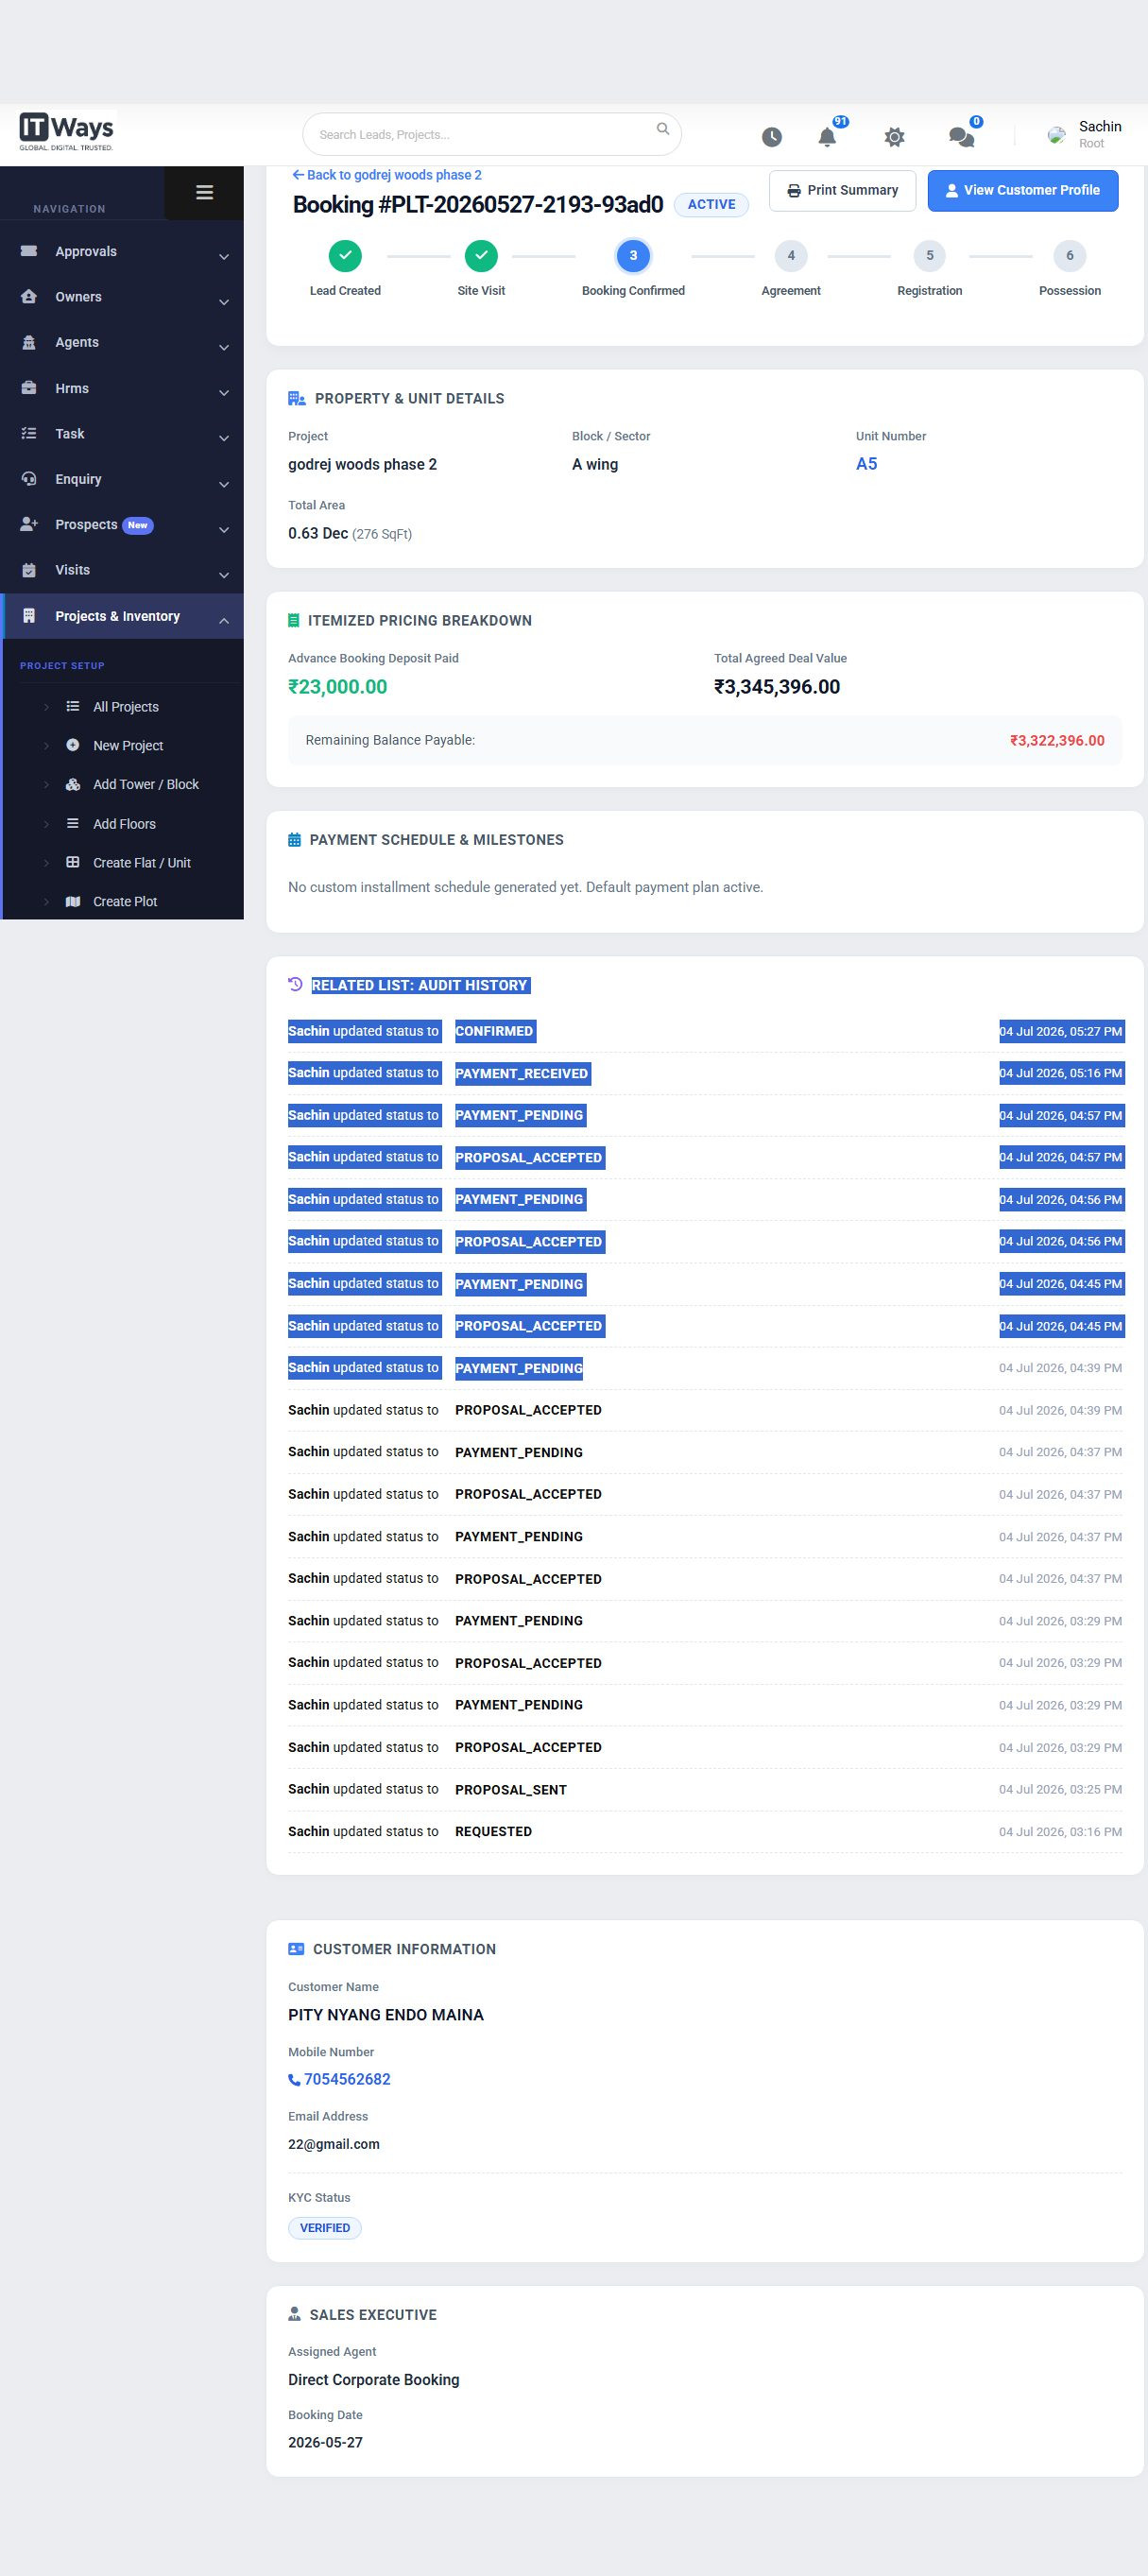Click the search magnifier icon
Image resolution: width=1148 pixels, height=2576 pixels.
[662, 129]
